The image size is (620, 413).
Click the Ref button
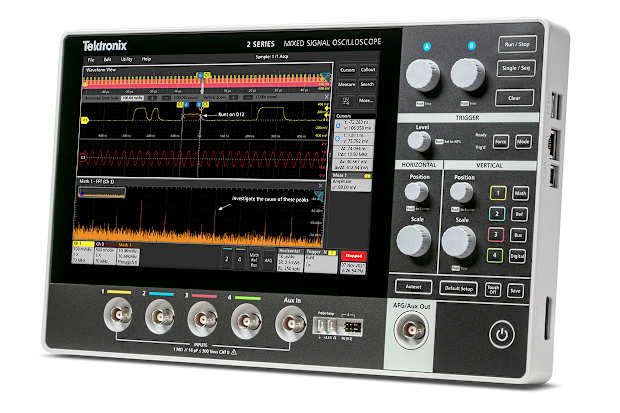click(519, 214)
